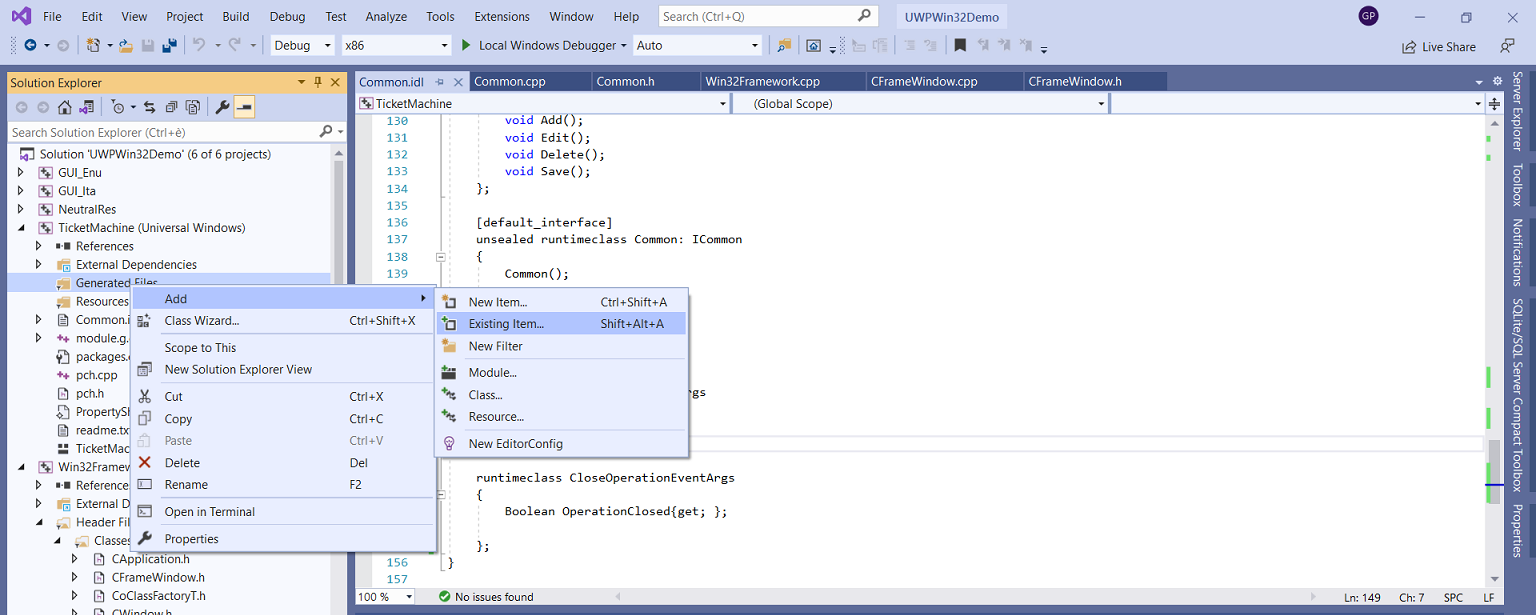1536x615 pixels.
Task: Expand the CApplication.h tree node
Action: coord(75,559)
